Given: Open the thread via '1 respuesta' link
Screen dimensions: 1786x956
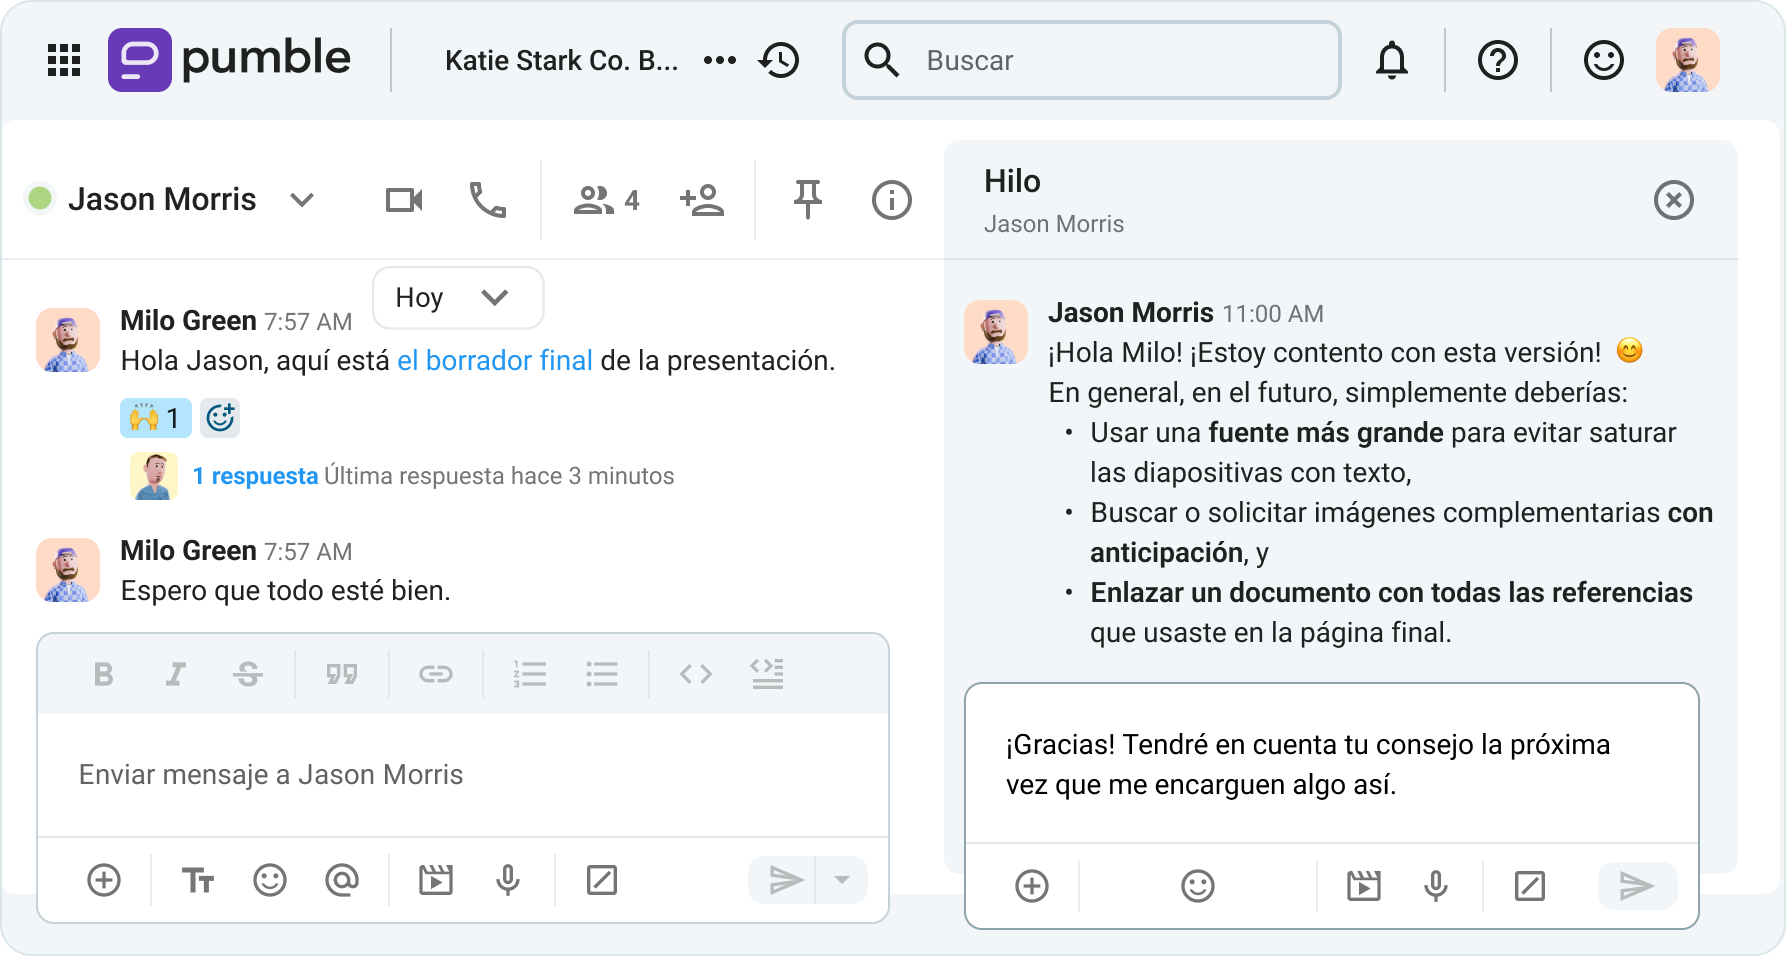Looking at the screenshot, I should click(x=256, y=476).
